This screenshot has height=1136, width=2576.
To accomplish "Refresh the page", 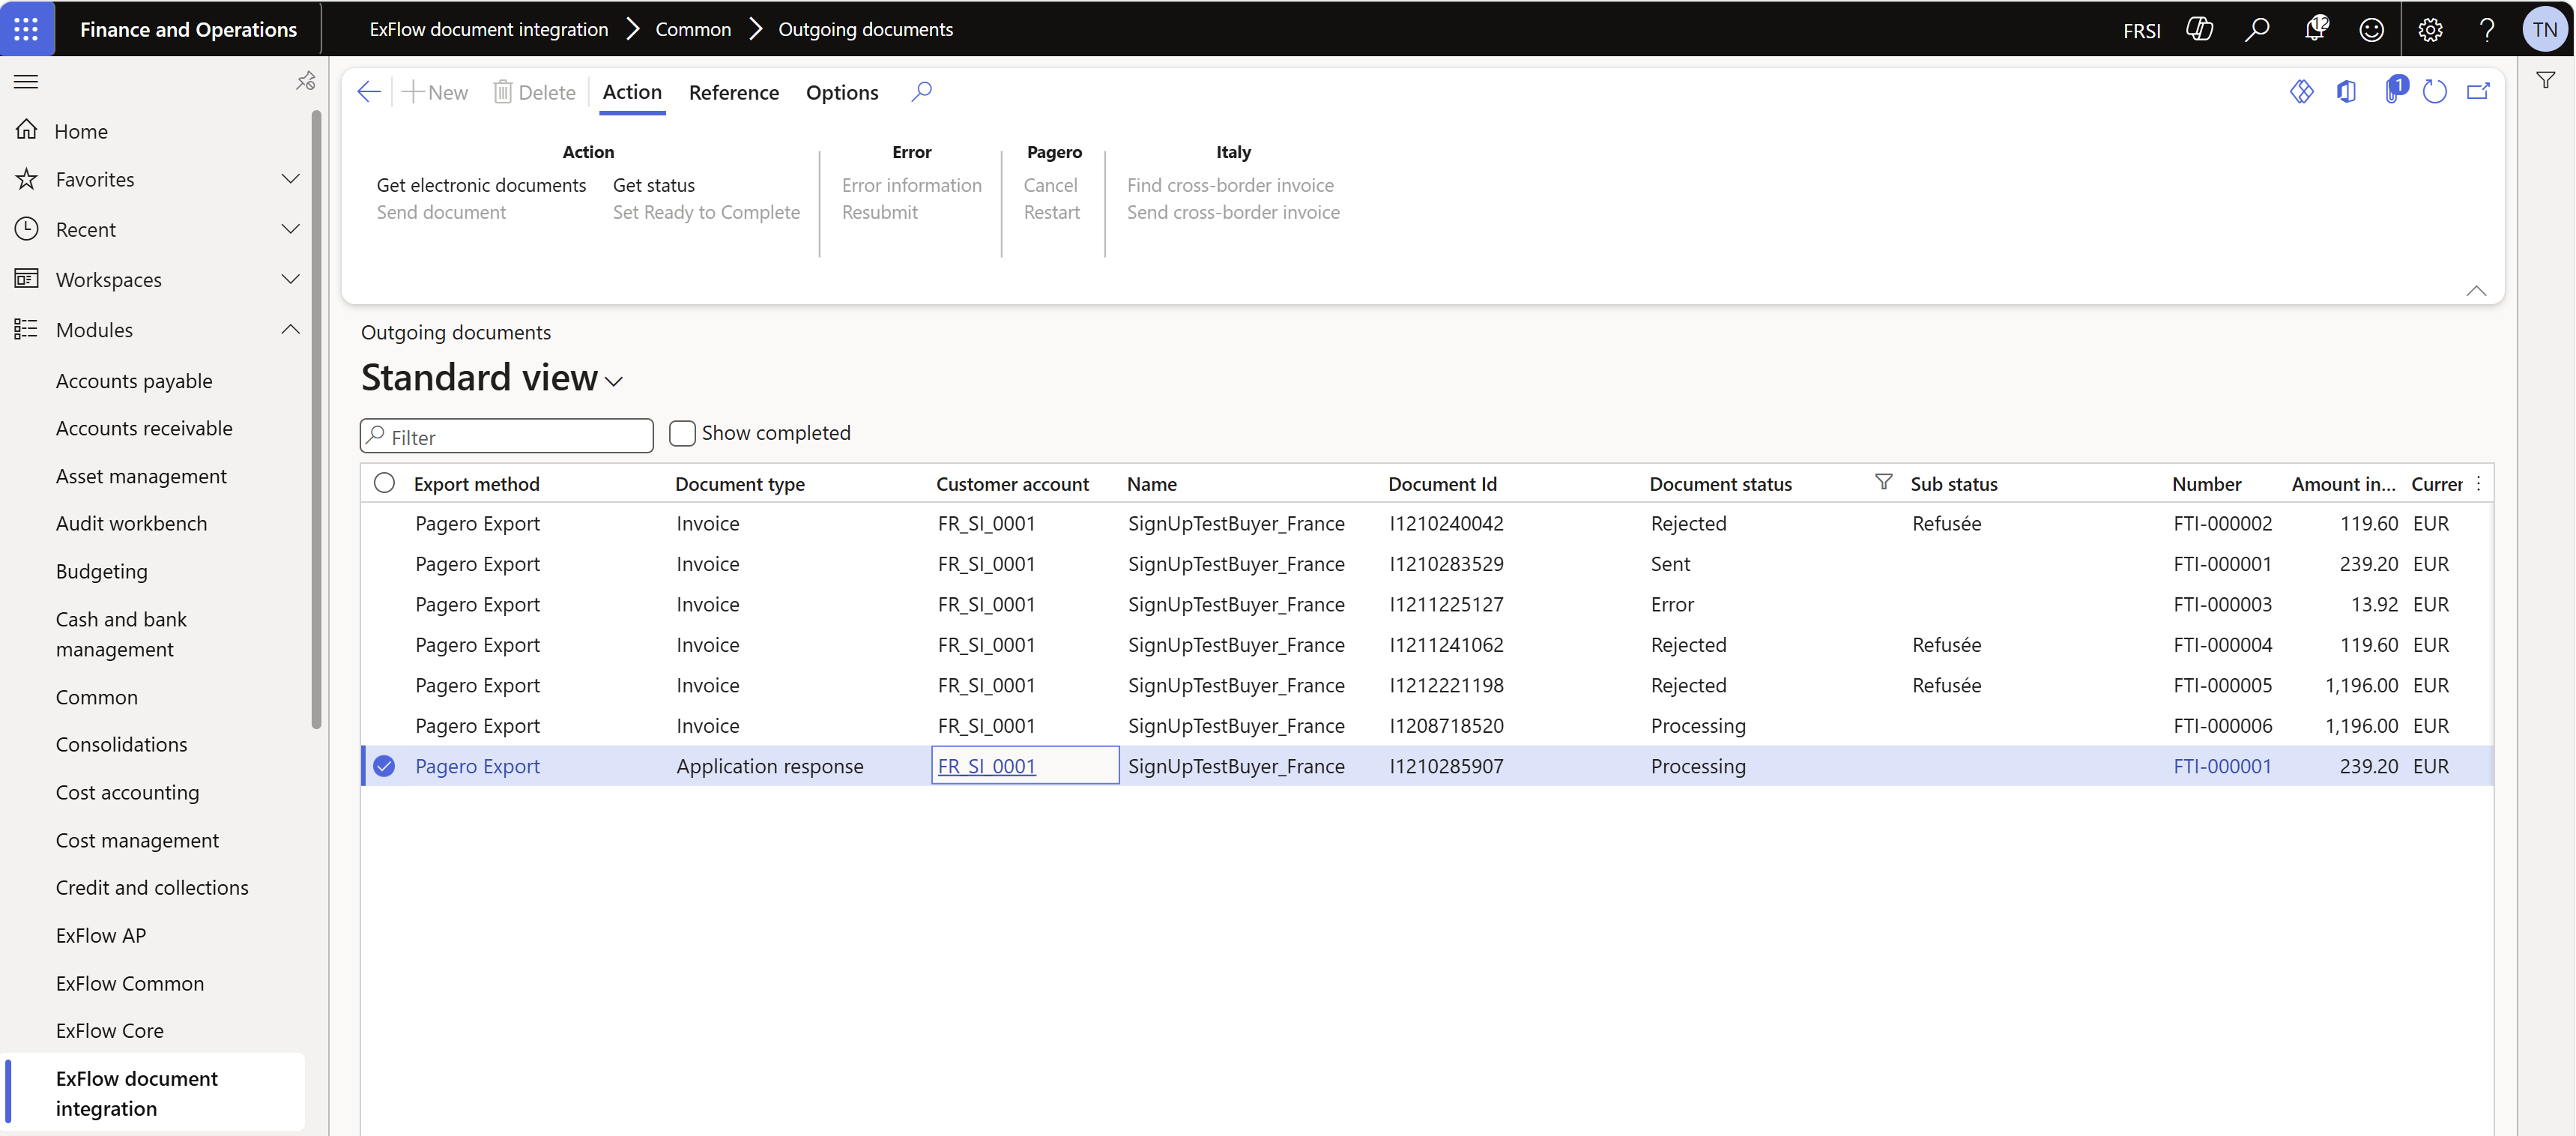I will [2434, 92].
